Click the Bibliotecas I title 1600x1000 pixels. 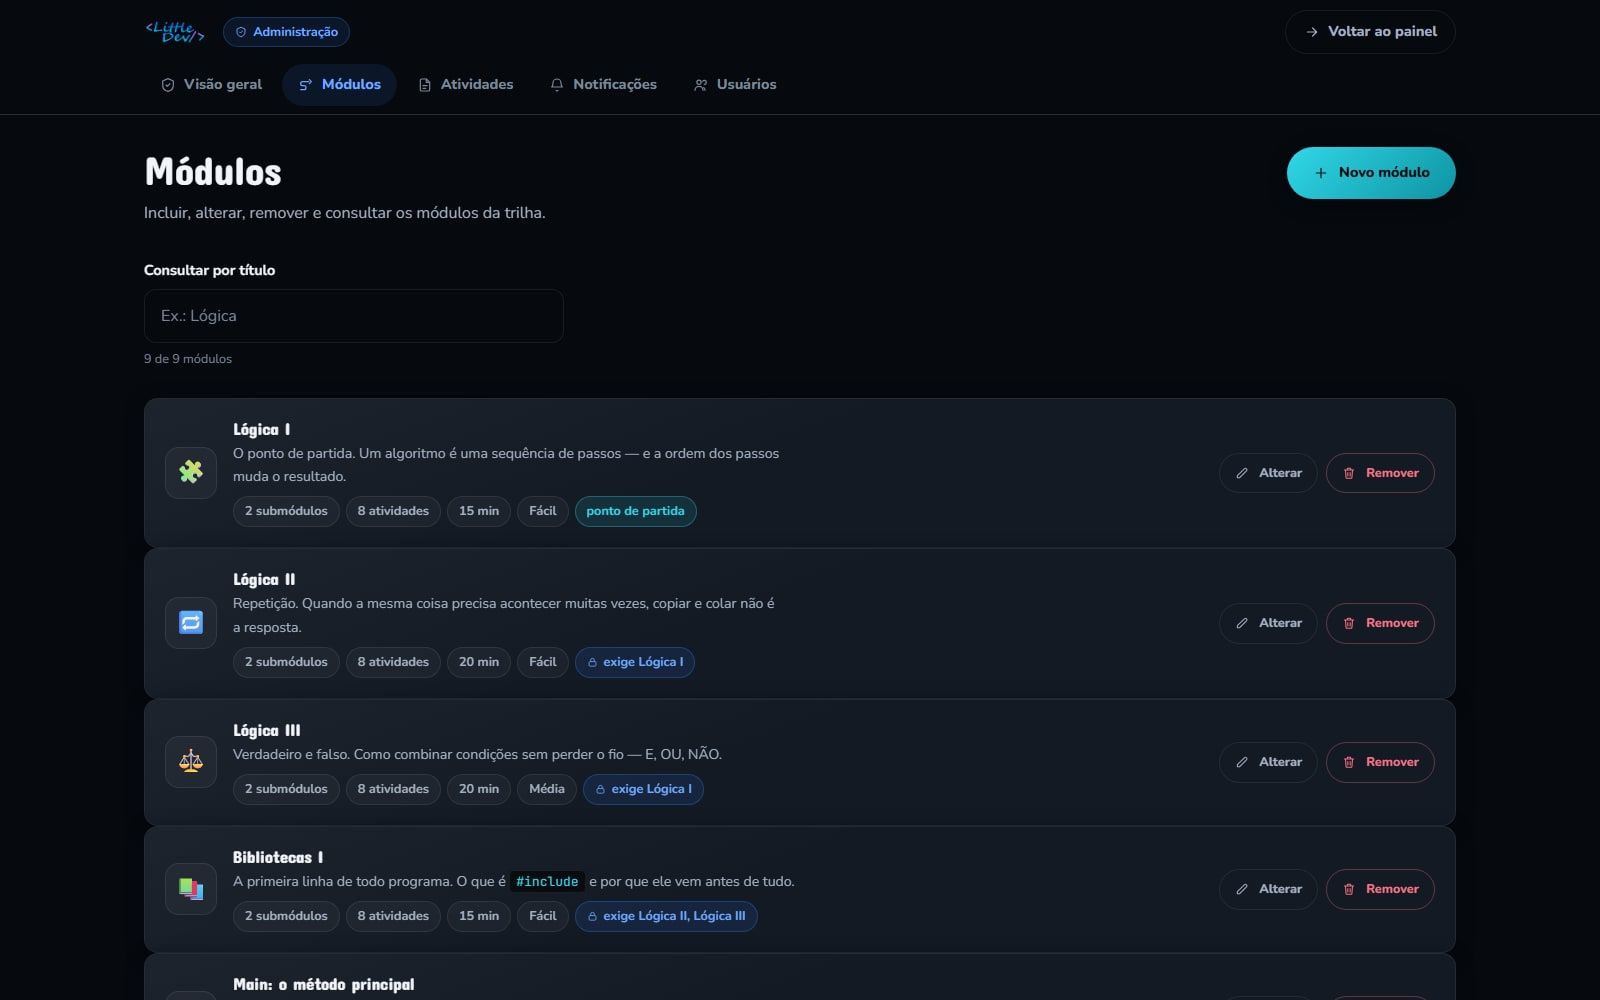point(278,857)
